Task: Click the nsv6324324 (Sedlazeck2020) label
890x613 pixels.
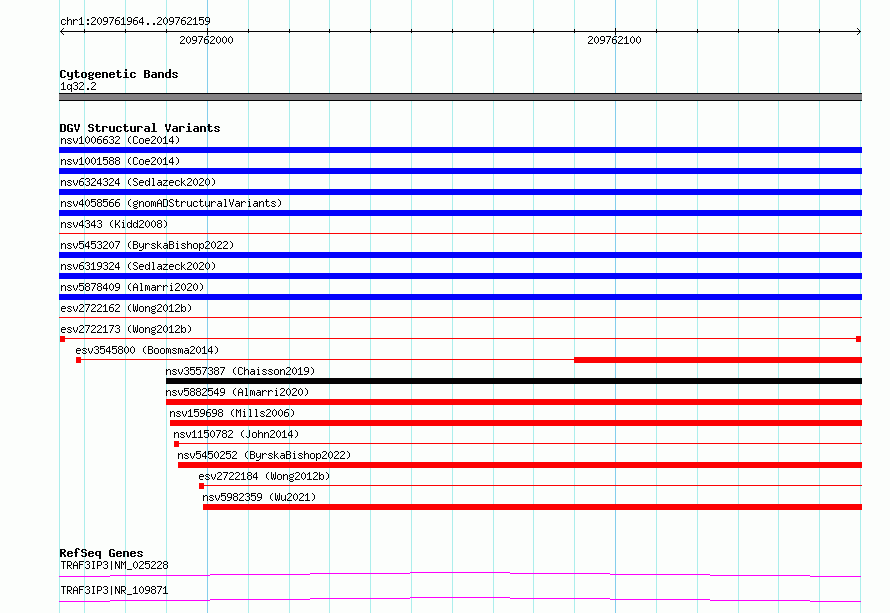Action: click(138, 182)
